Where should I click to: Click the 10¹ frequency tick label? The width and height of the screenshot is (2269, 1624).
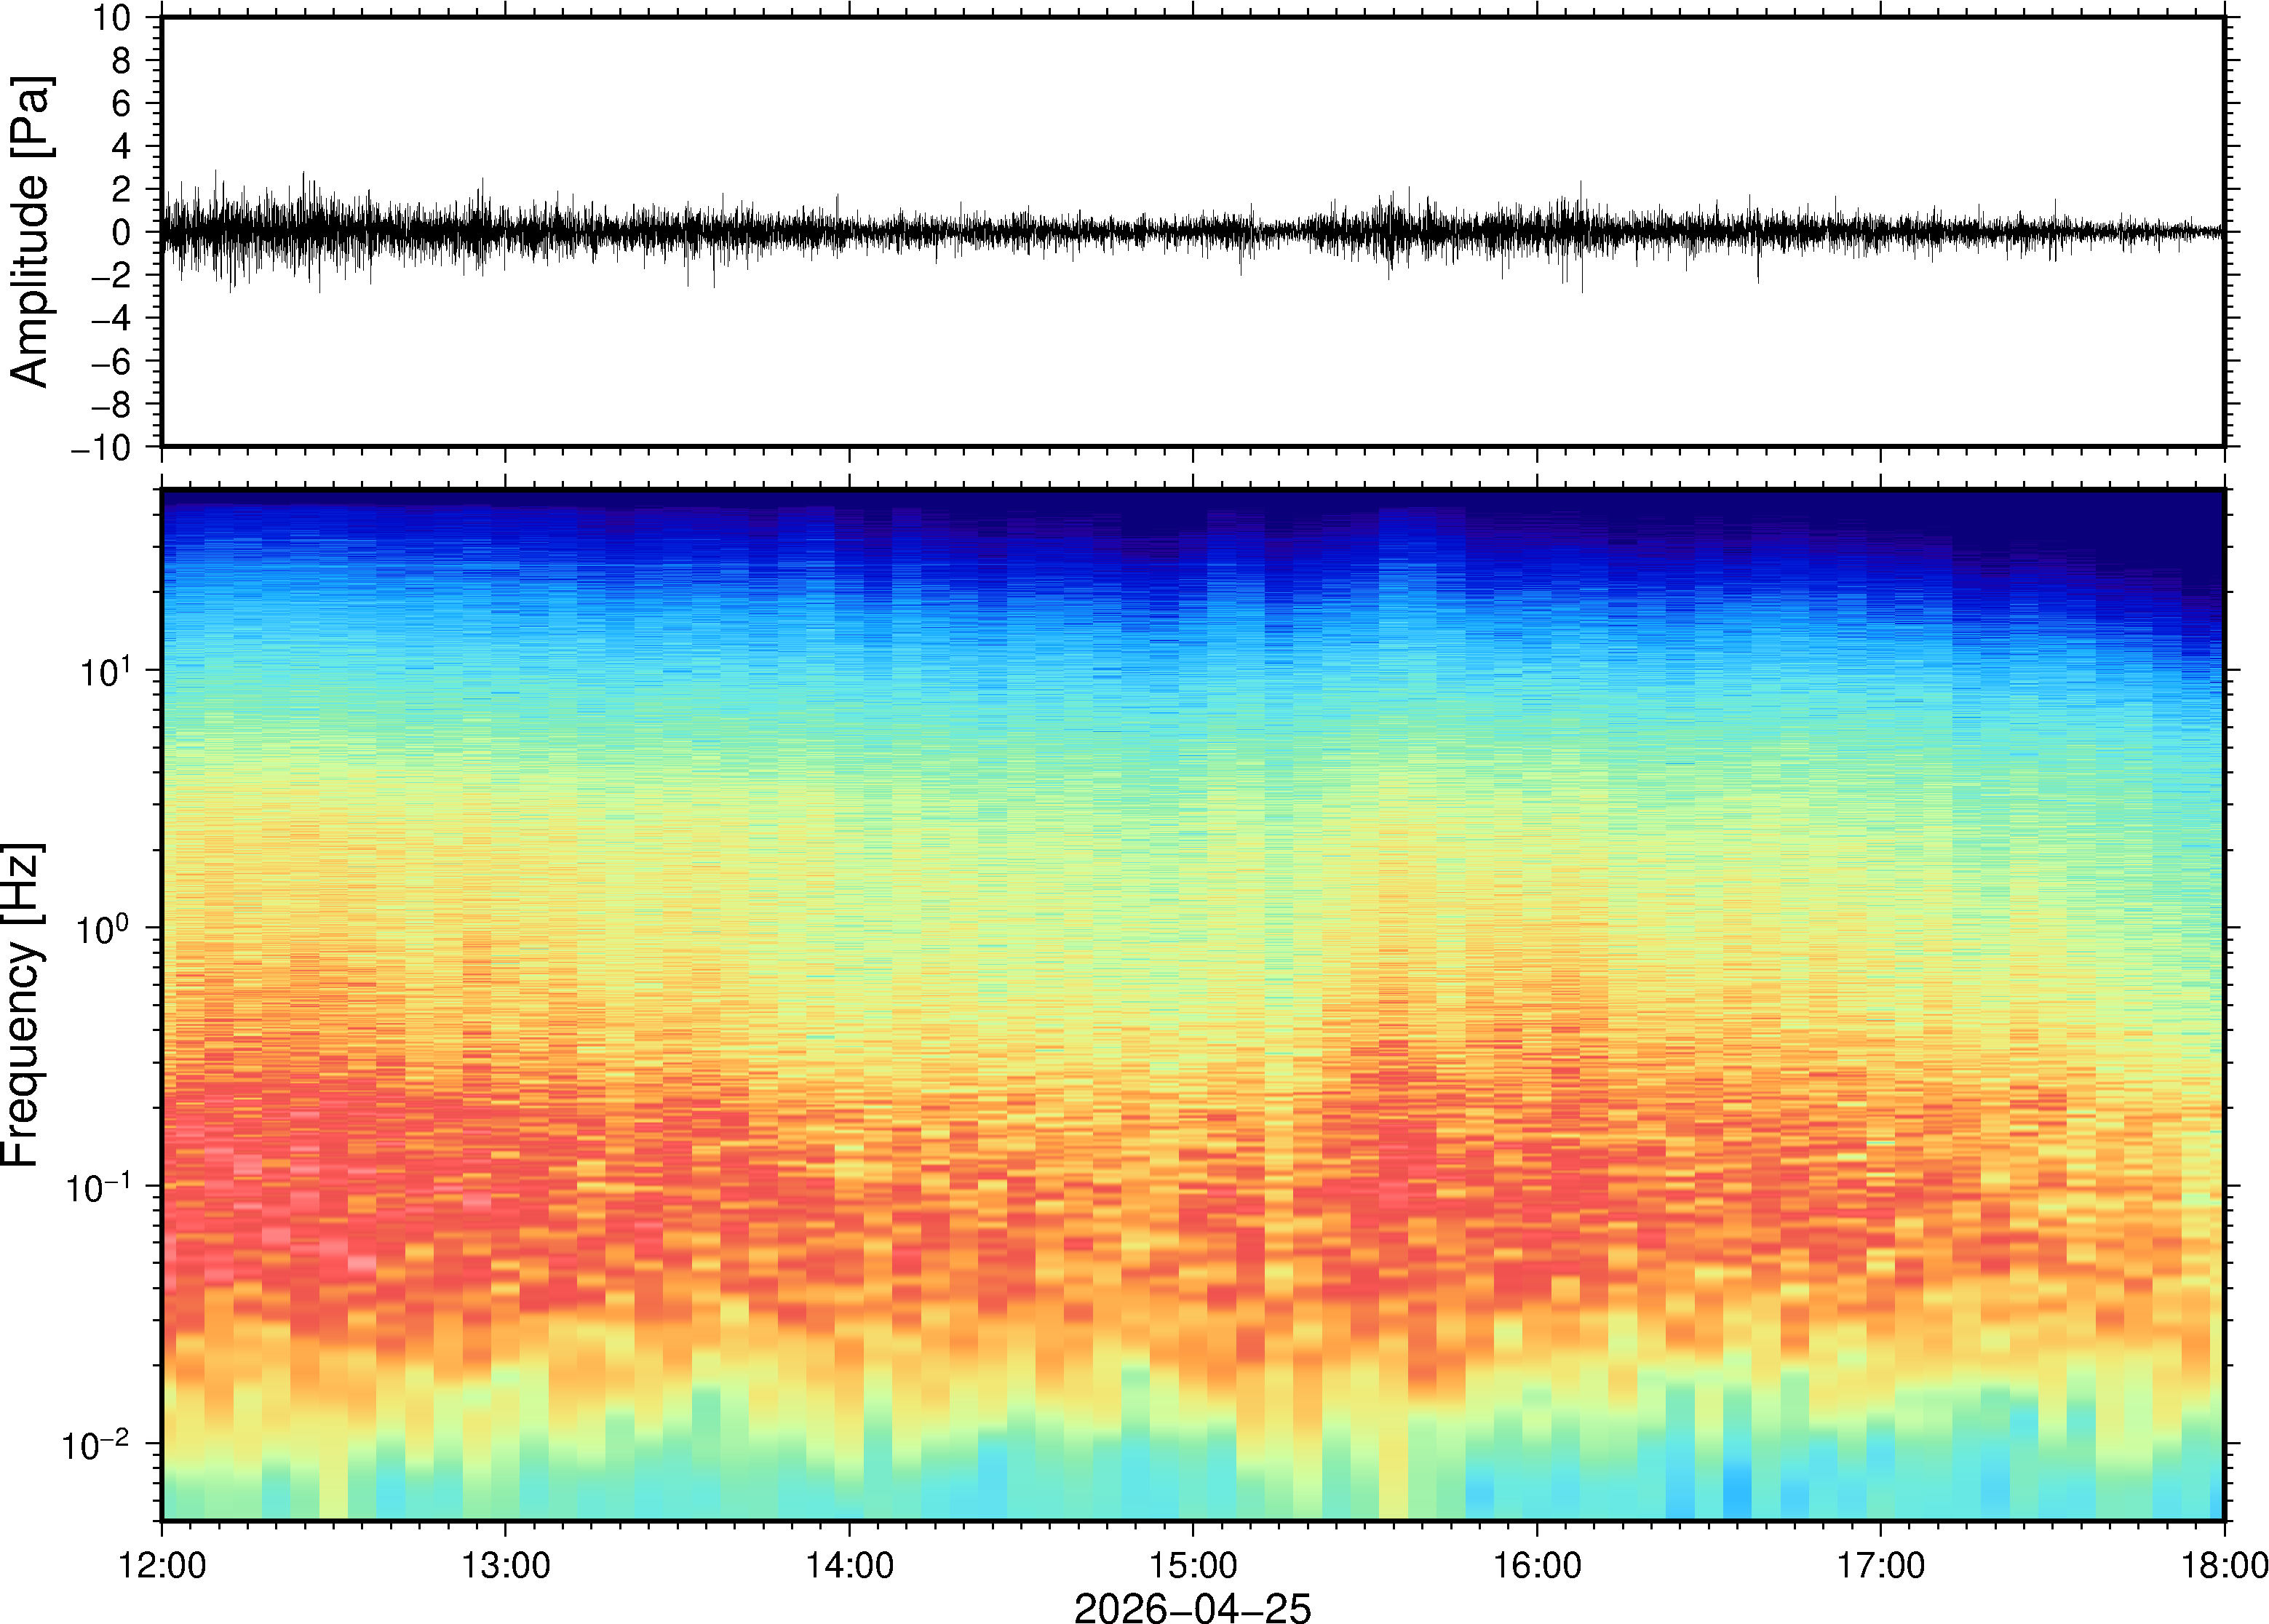105,671
